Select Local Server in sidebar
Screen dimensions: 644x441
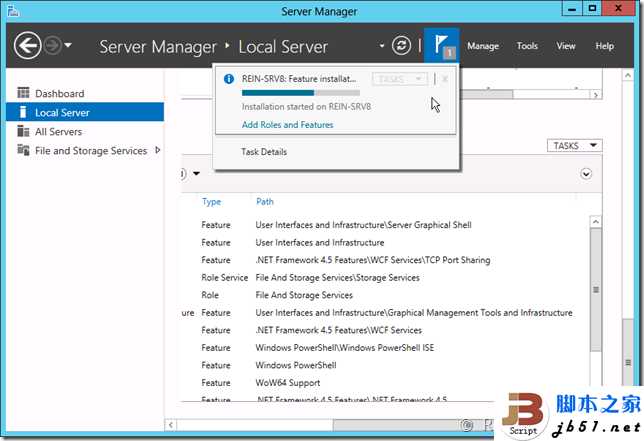click(x=85, y=112)
